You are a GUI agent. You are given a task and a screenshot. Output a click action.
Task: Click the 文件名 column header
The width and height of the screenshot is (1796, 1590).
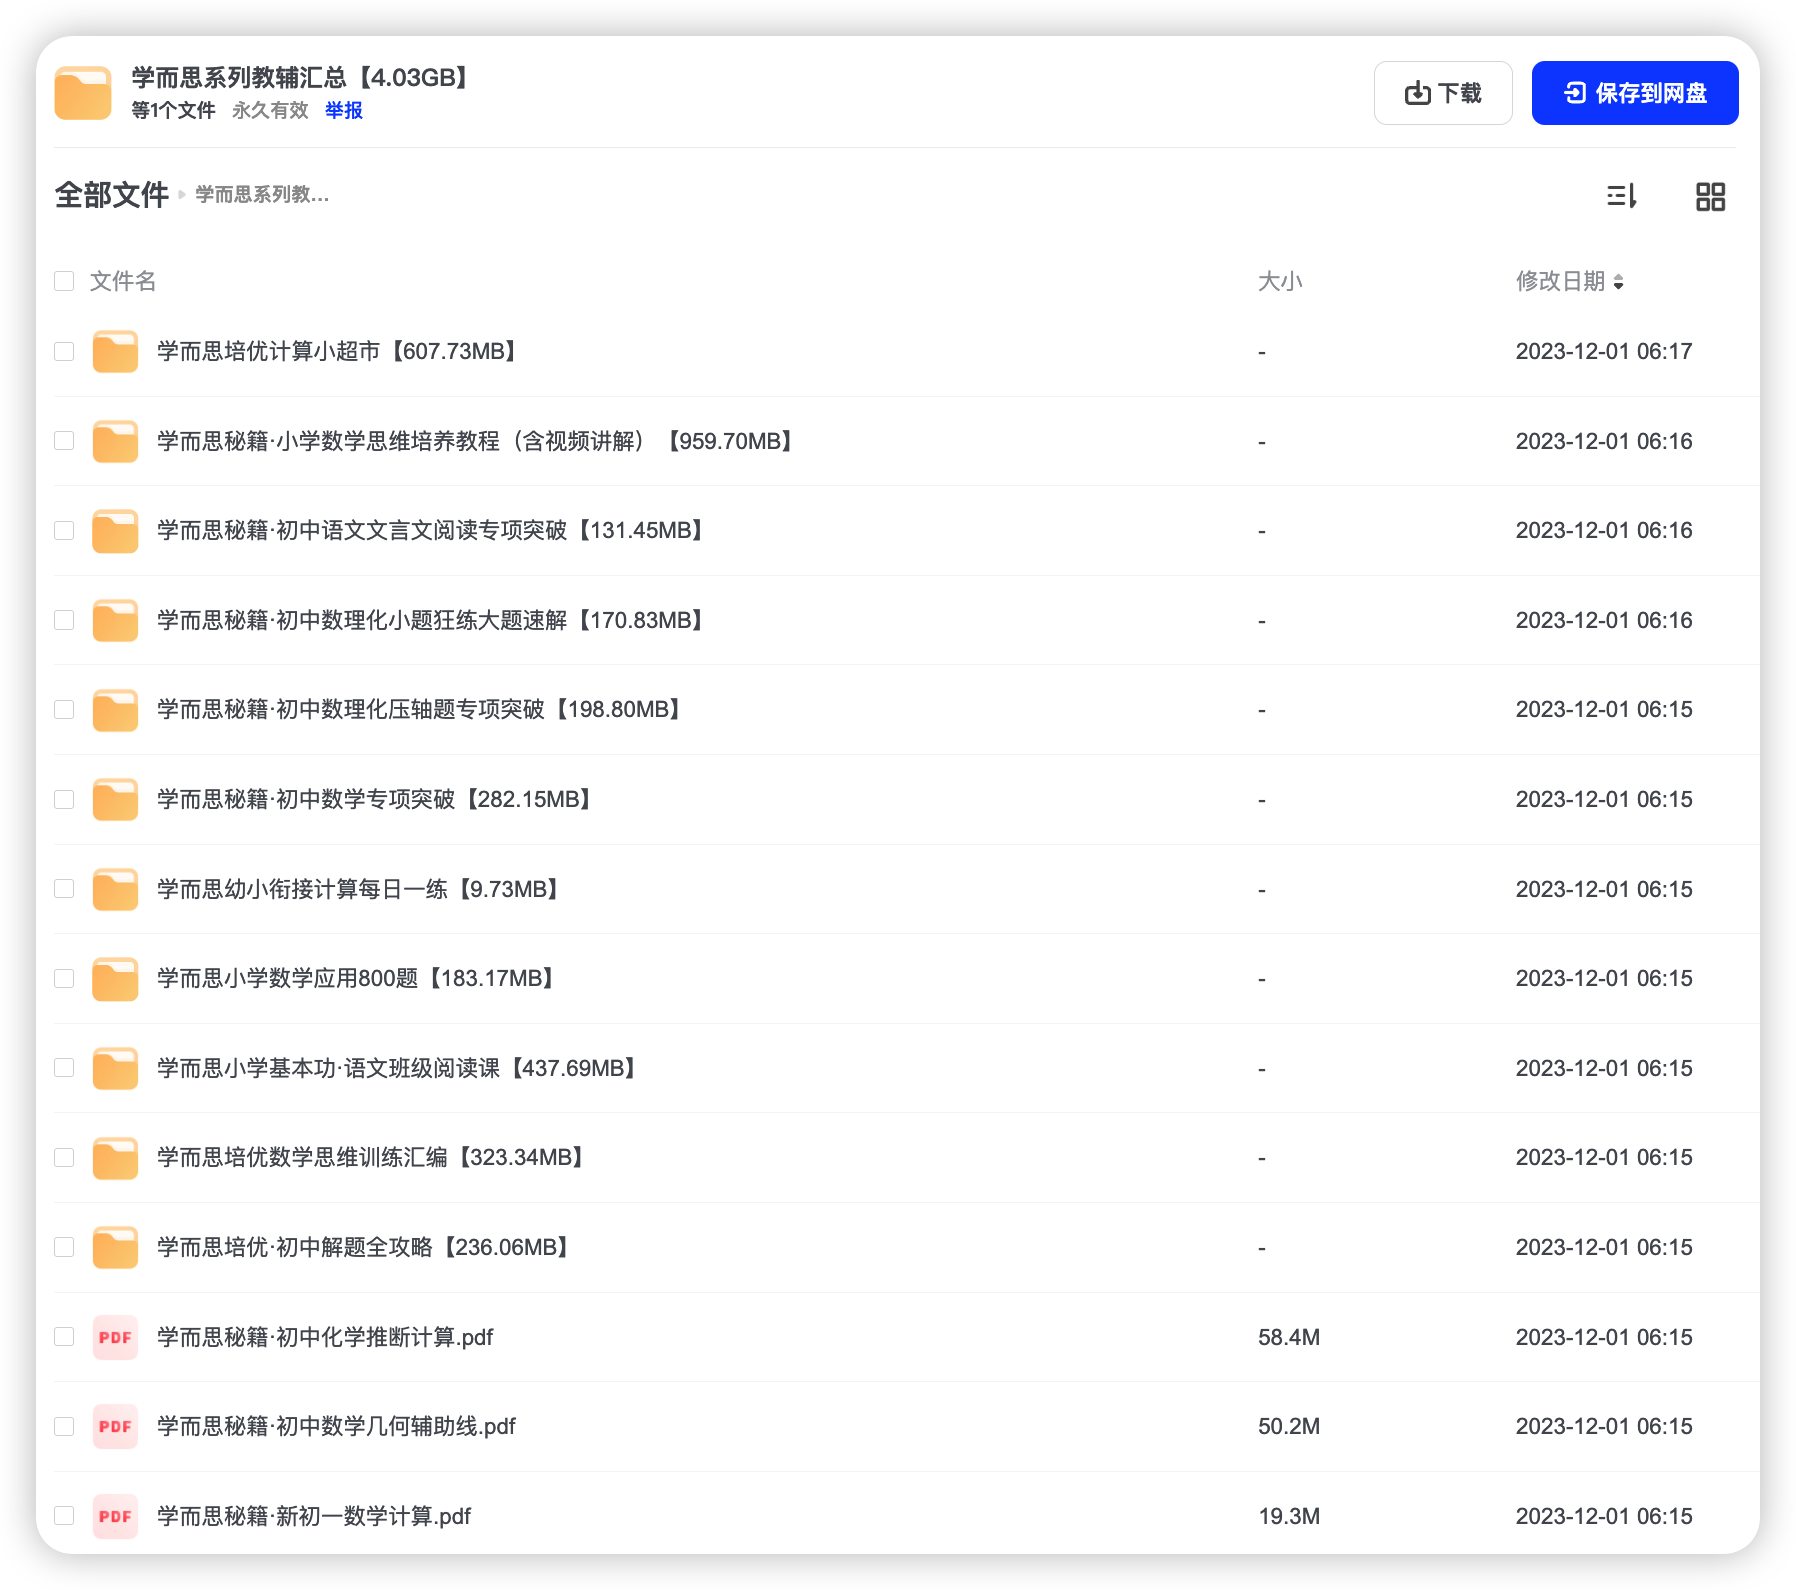click(123, 281)
